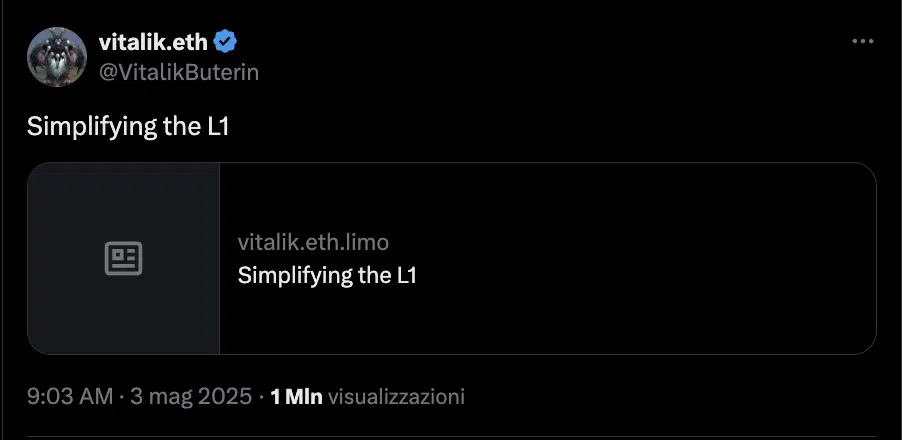
Task: Click the 9:03 AM timestamp
Action: coord(70,397)
